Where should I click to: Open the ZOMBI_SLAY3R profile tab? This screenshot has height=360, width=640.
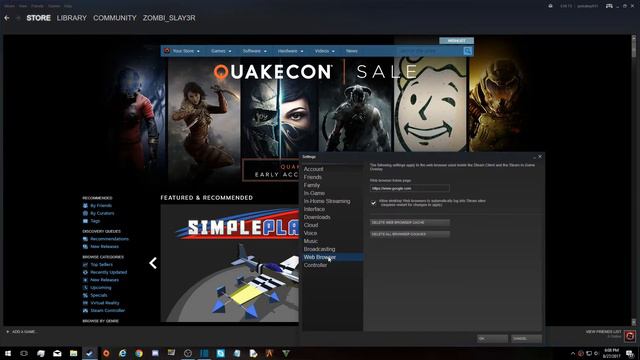click(x=169, y=18)
